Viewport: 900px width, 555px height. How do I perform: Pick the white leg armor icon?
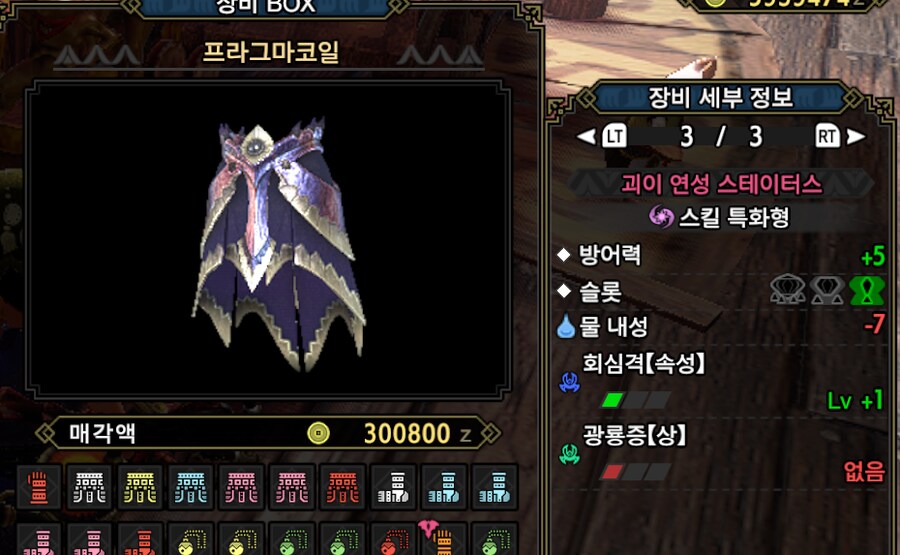tap(393, 487)
